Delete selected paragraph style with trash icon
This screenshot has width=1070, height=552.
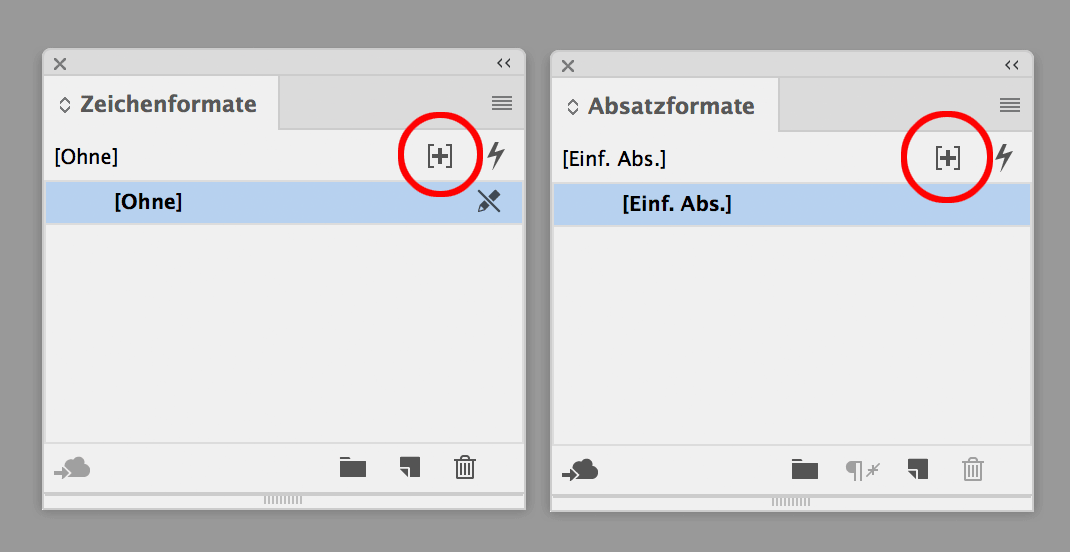click(973, 469)
